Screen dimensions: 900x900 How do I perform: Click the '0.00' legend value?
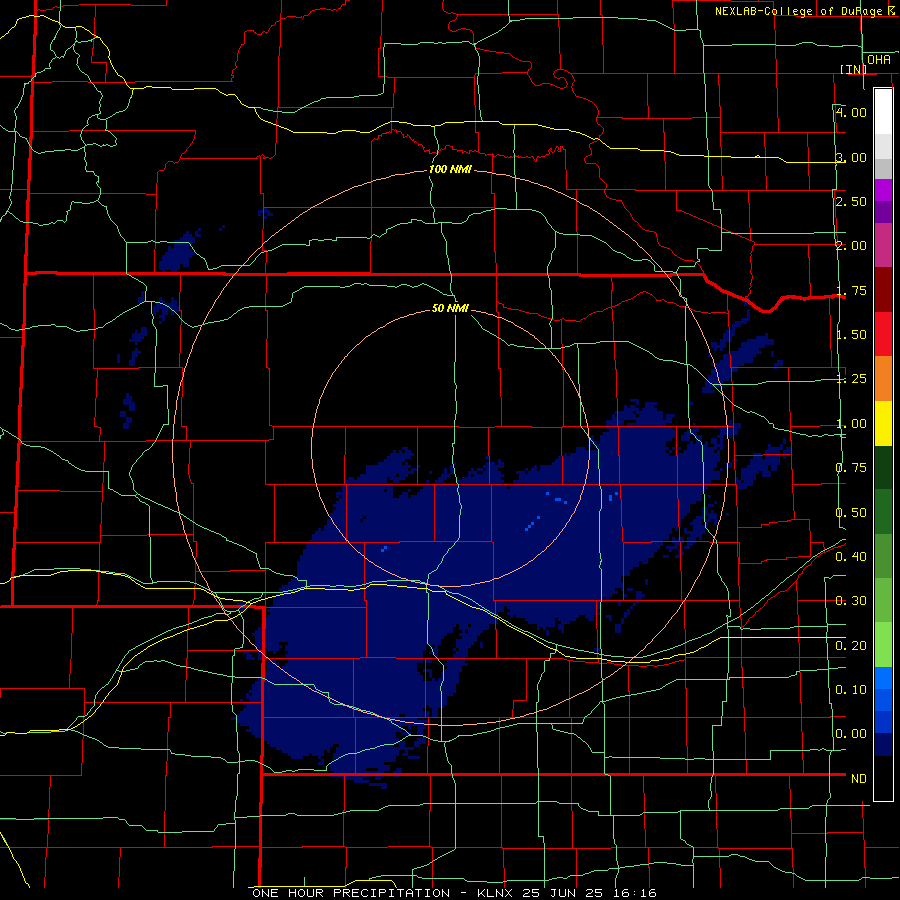pos(851,734)
